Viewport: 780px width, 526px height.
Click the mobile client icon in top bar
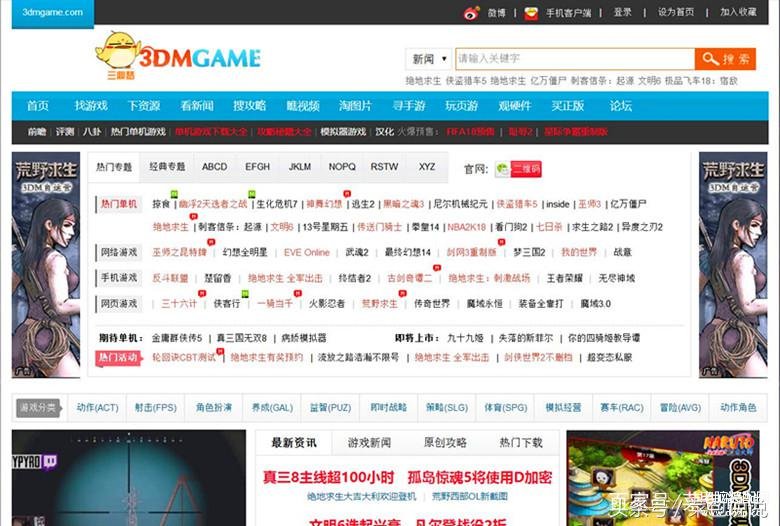tap(531, 13)
